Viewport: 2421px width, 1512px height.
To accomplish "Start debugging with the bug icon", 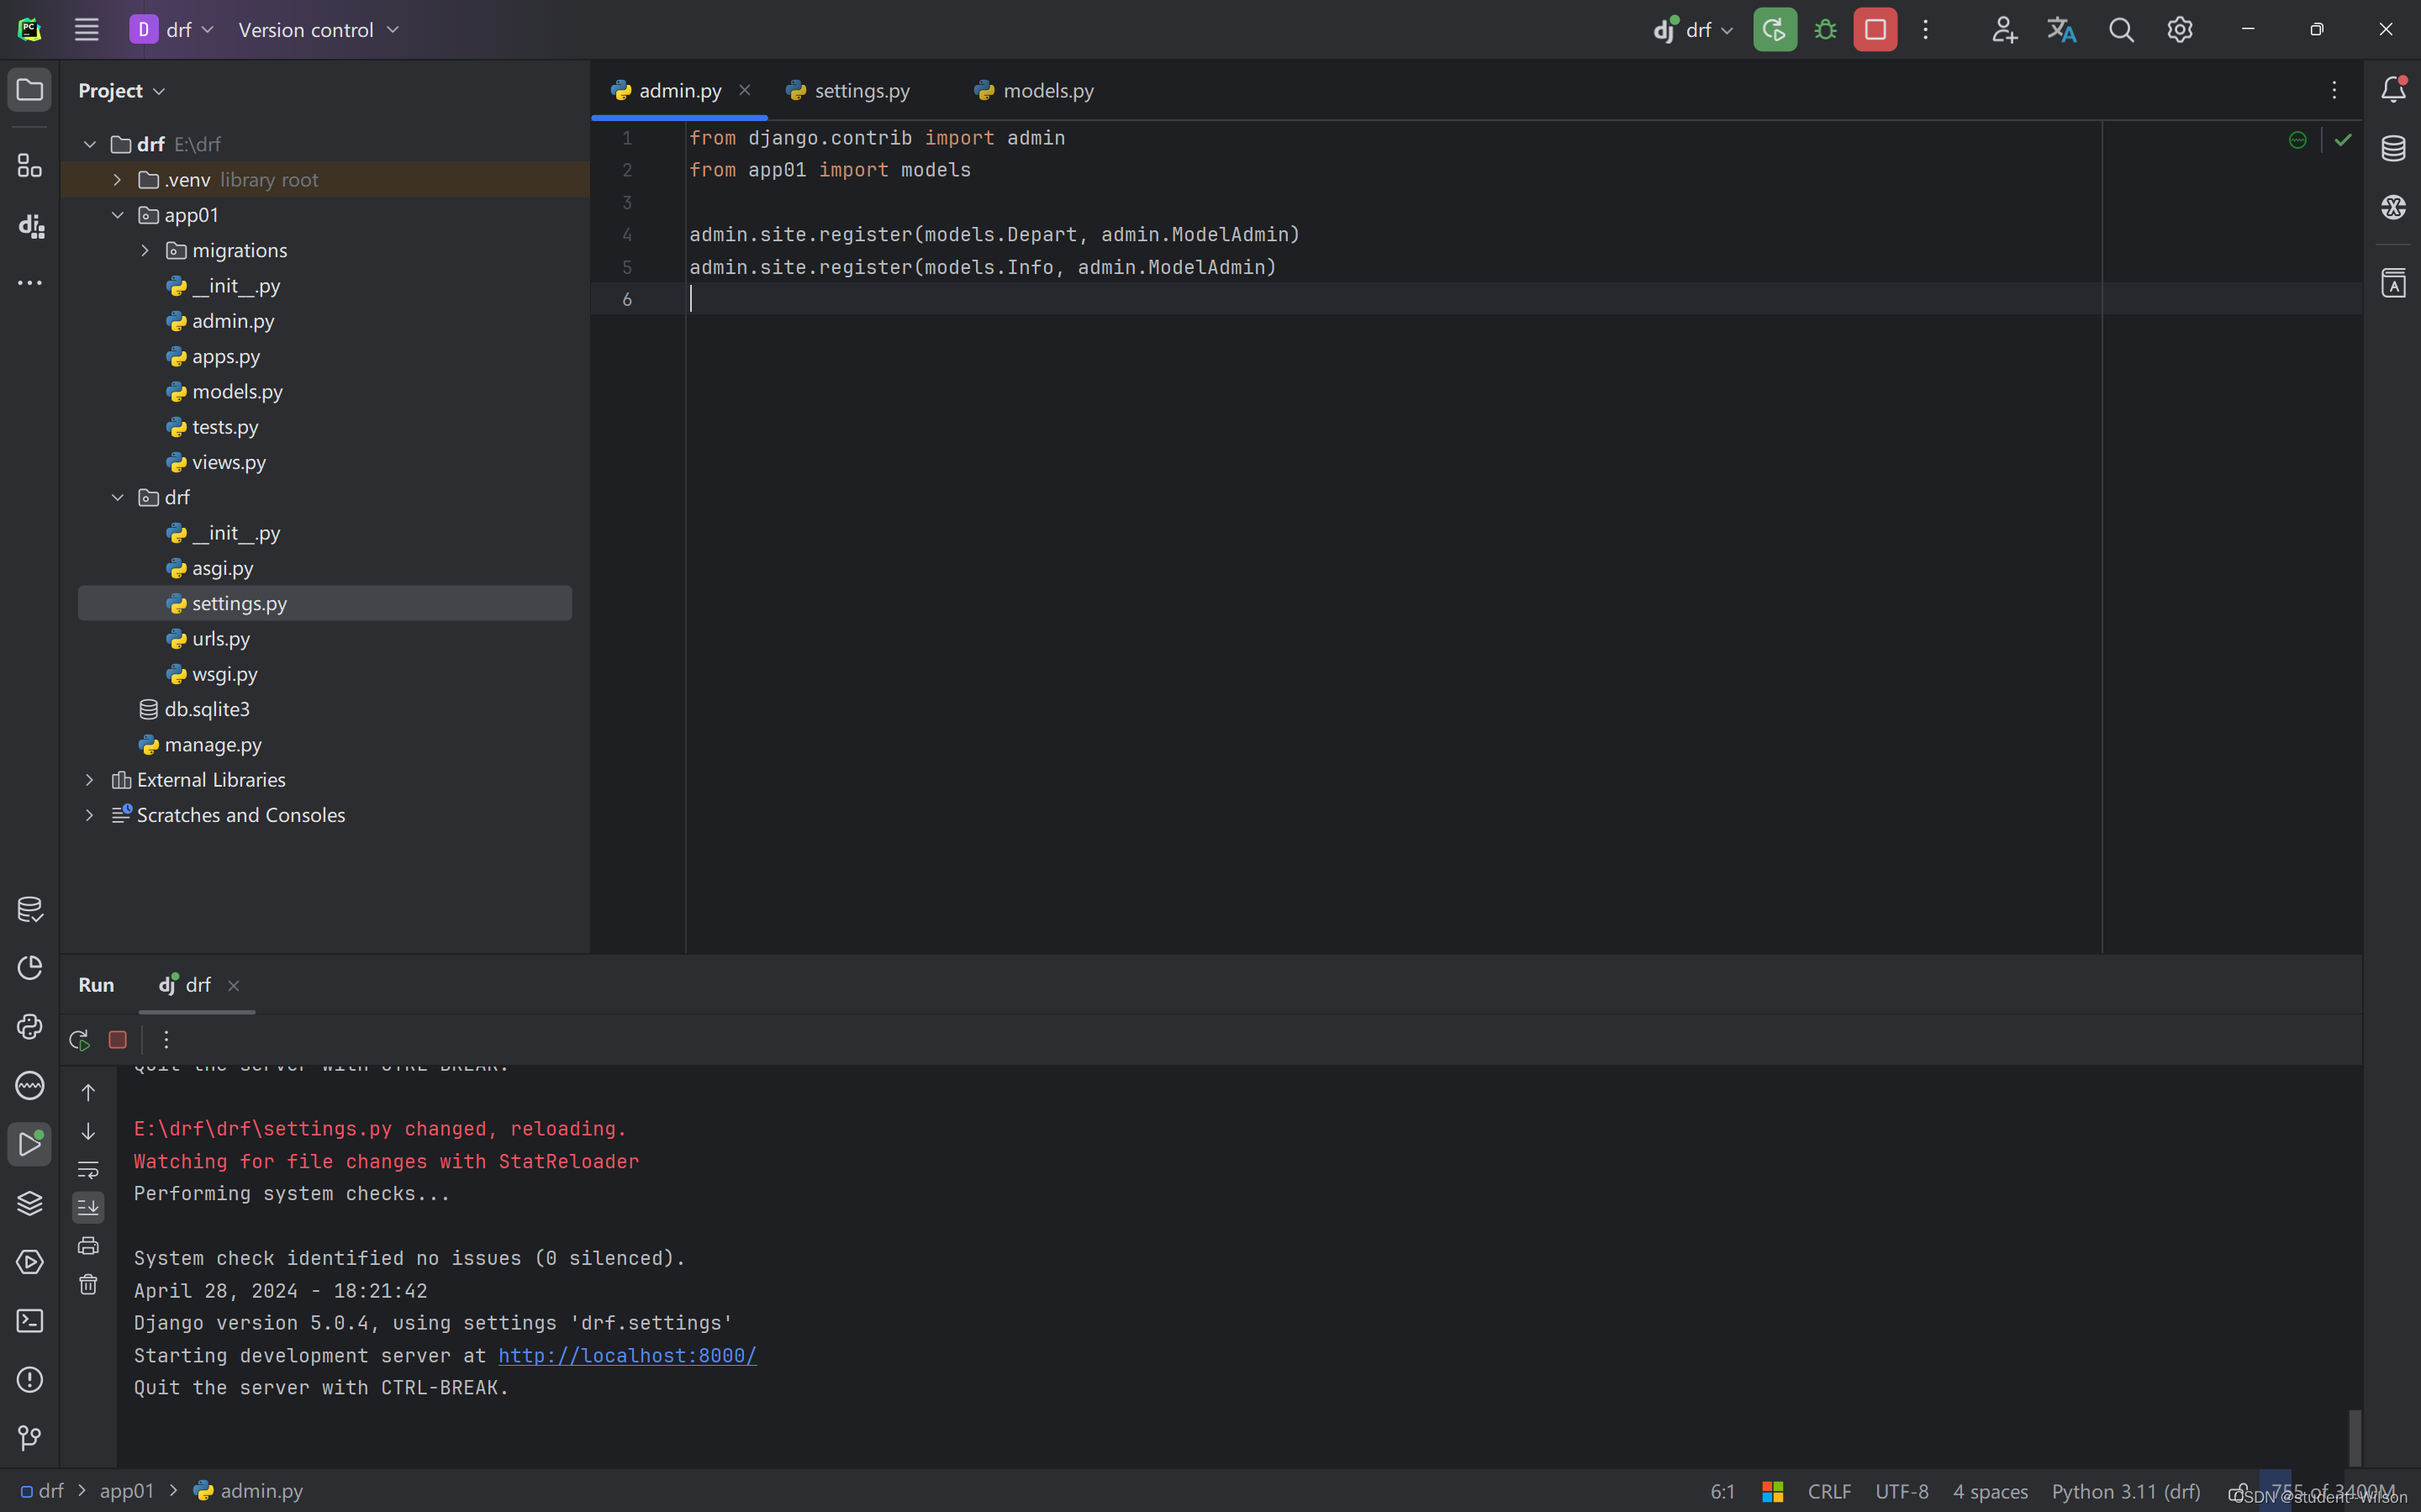I will pyautogui.click(x=1824, y=29).
